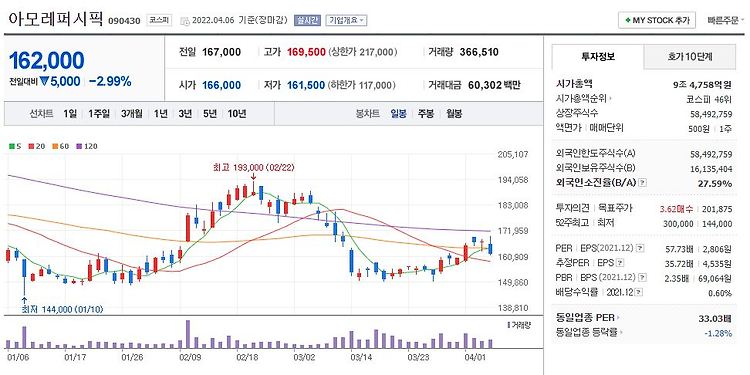Screen dimensions: 750x375
Task: Click the 아모레퍼시픽 stock name heading
Action: (x=55, y=19)
